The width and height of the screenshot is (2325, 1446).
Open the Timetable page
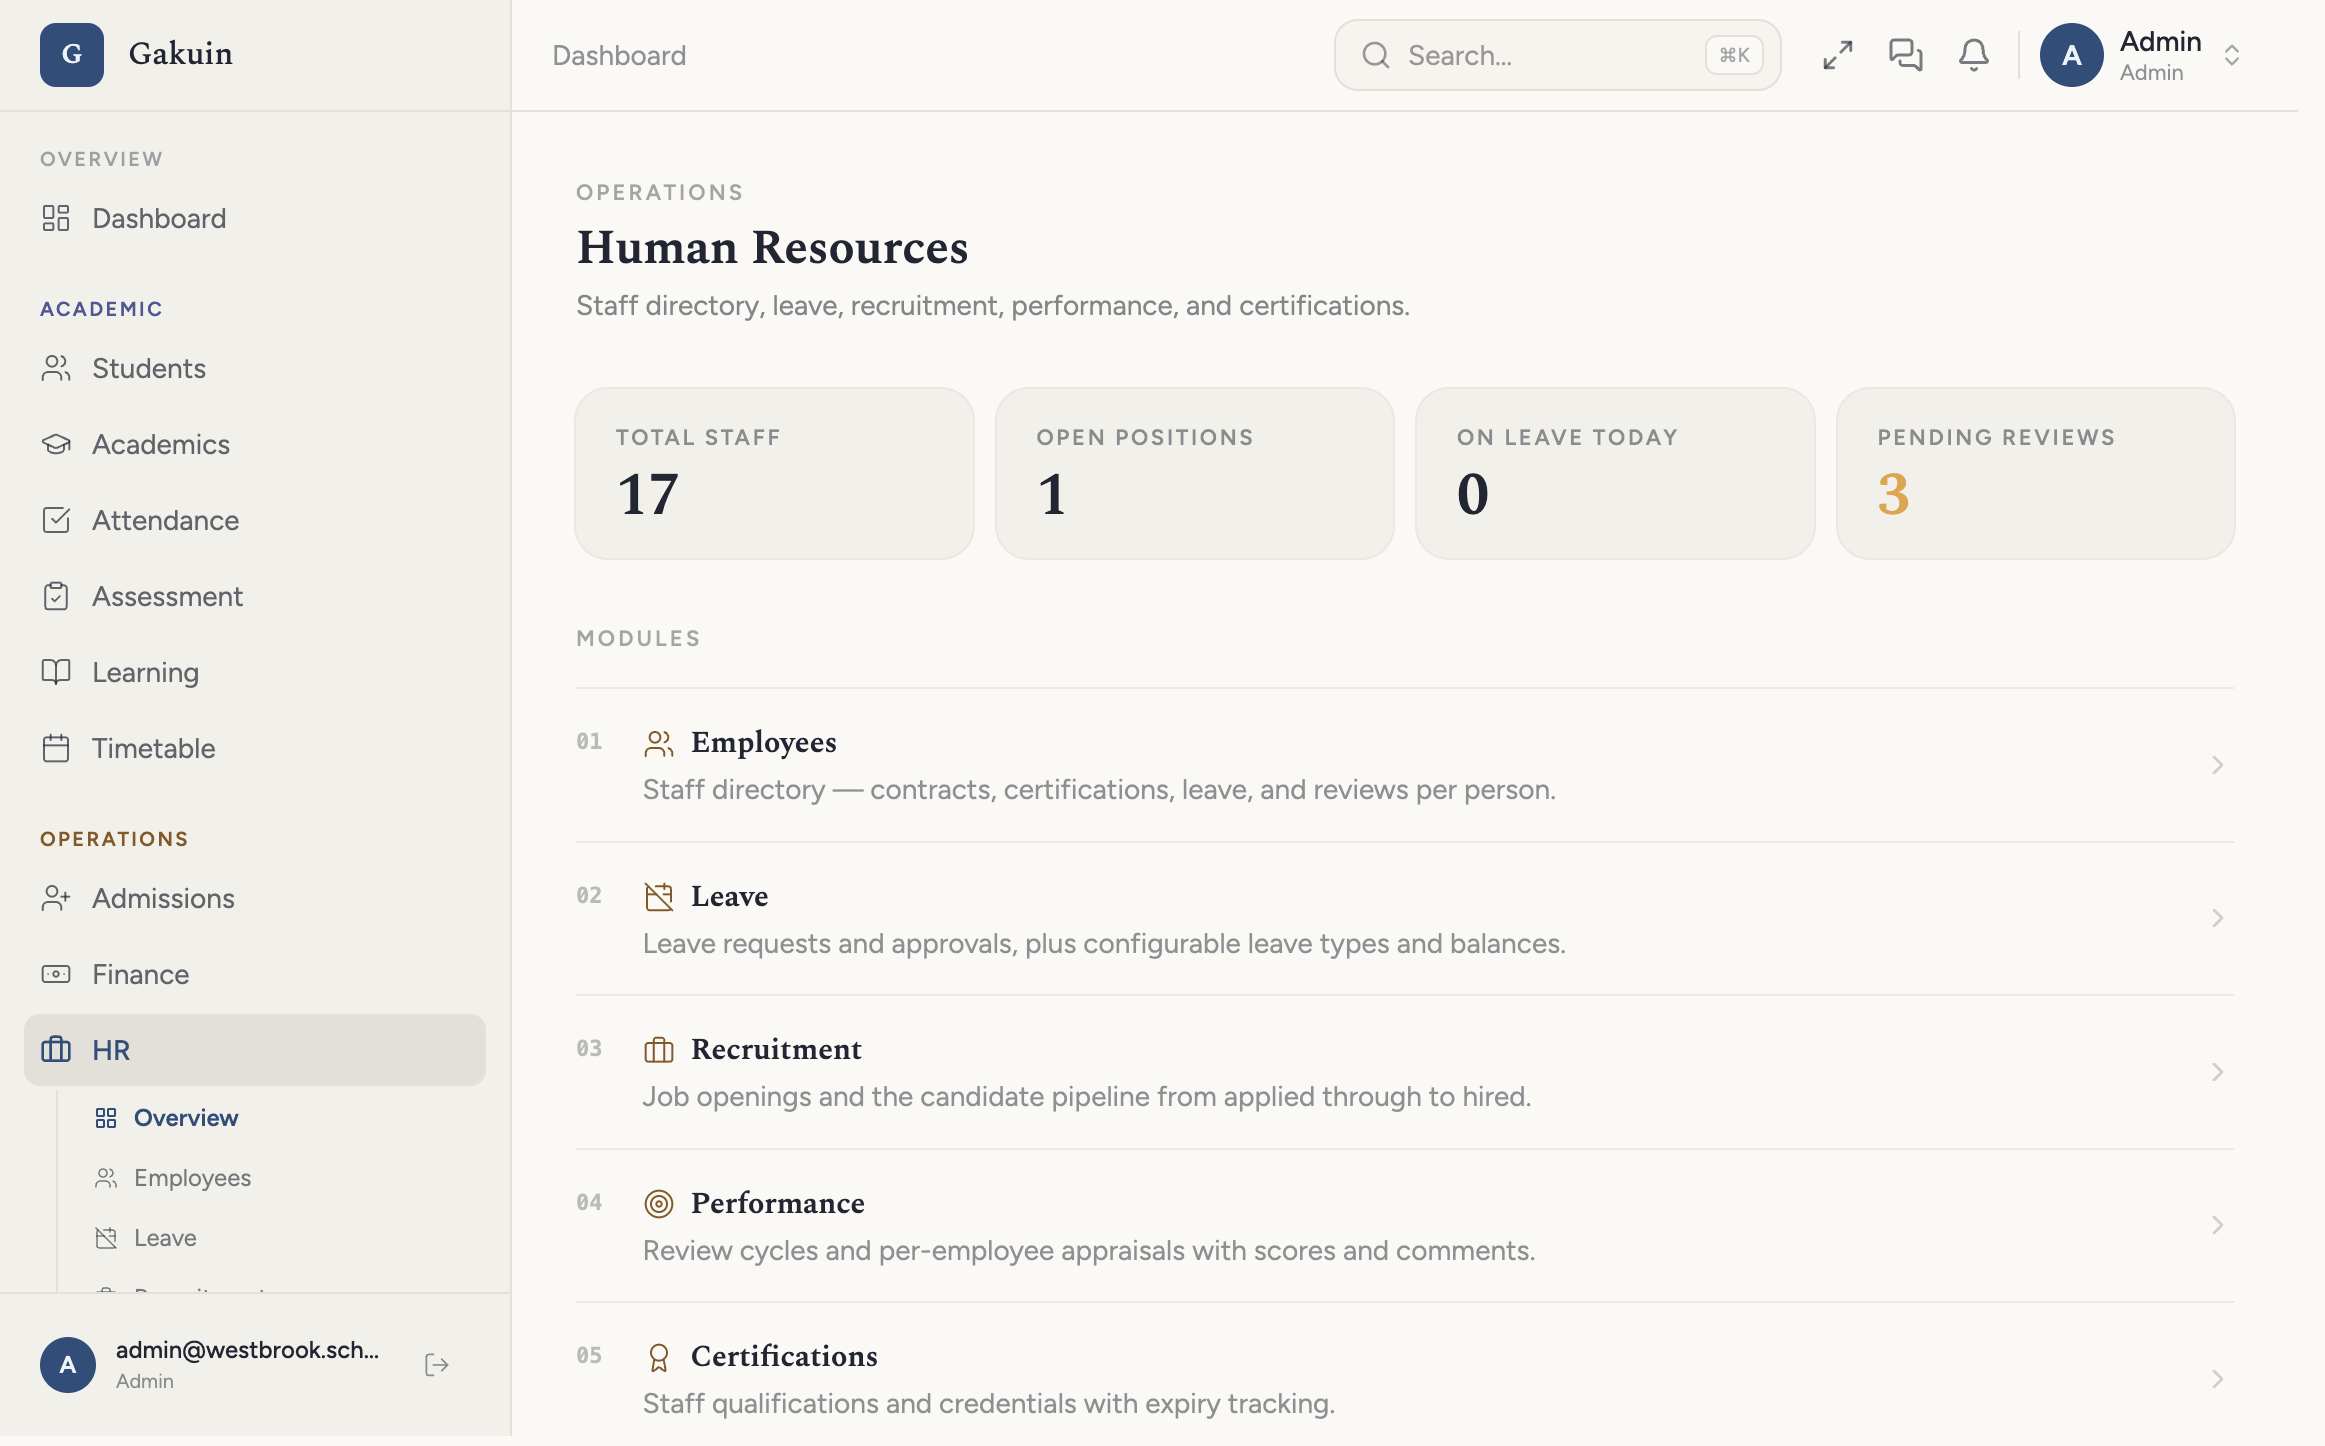[x=255, y=748]
